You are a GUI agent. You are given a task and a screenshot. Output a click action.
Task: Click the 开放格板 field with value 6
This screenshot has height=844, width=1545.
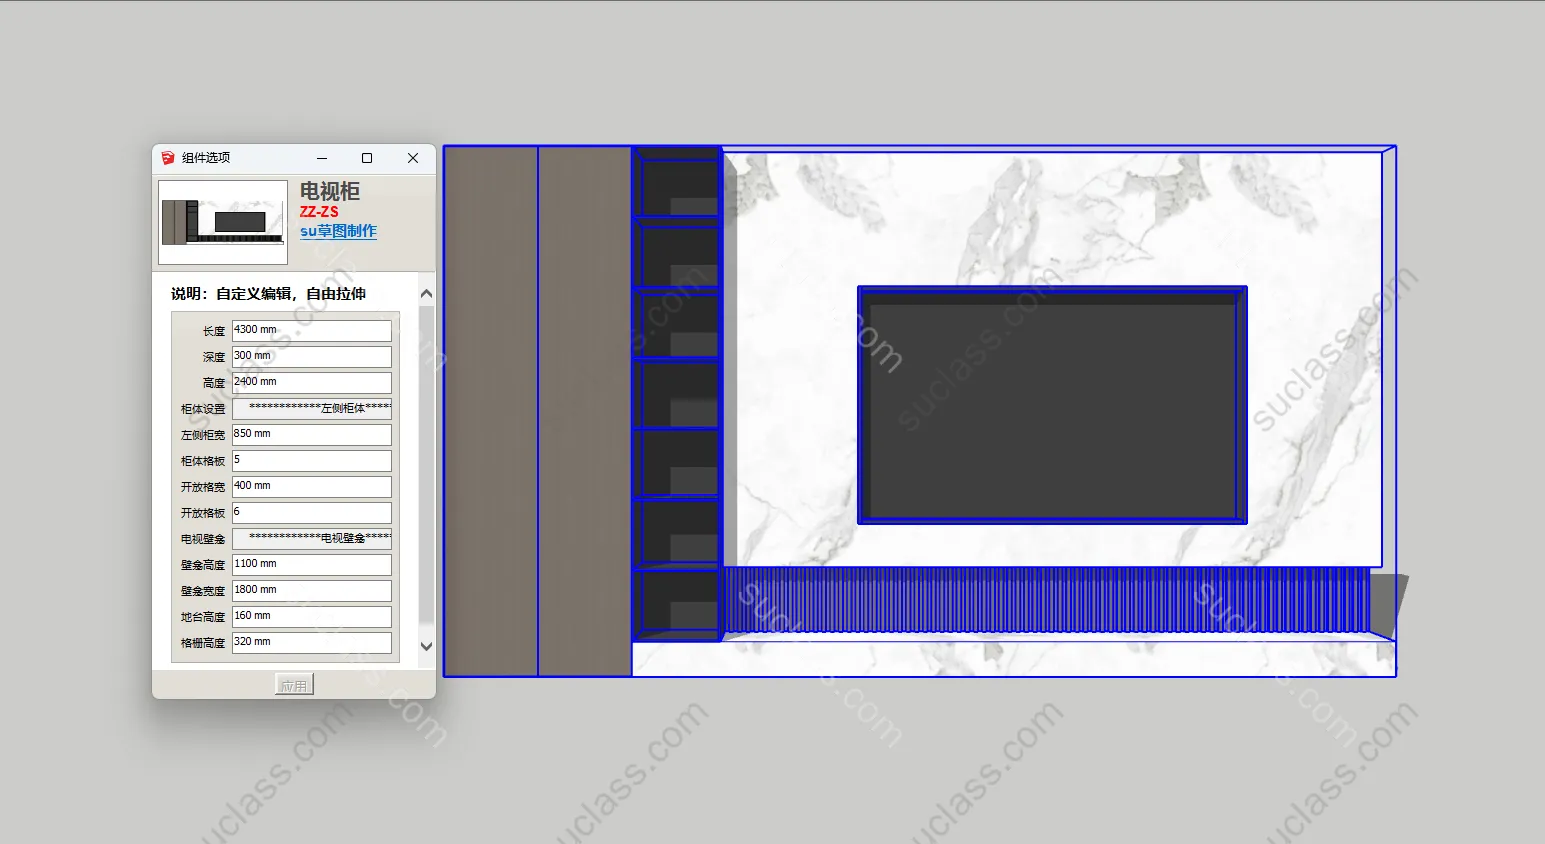pos(311,512)
